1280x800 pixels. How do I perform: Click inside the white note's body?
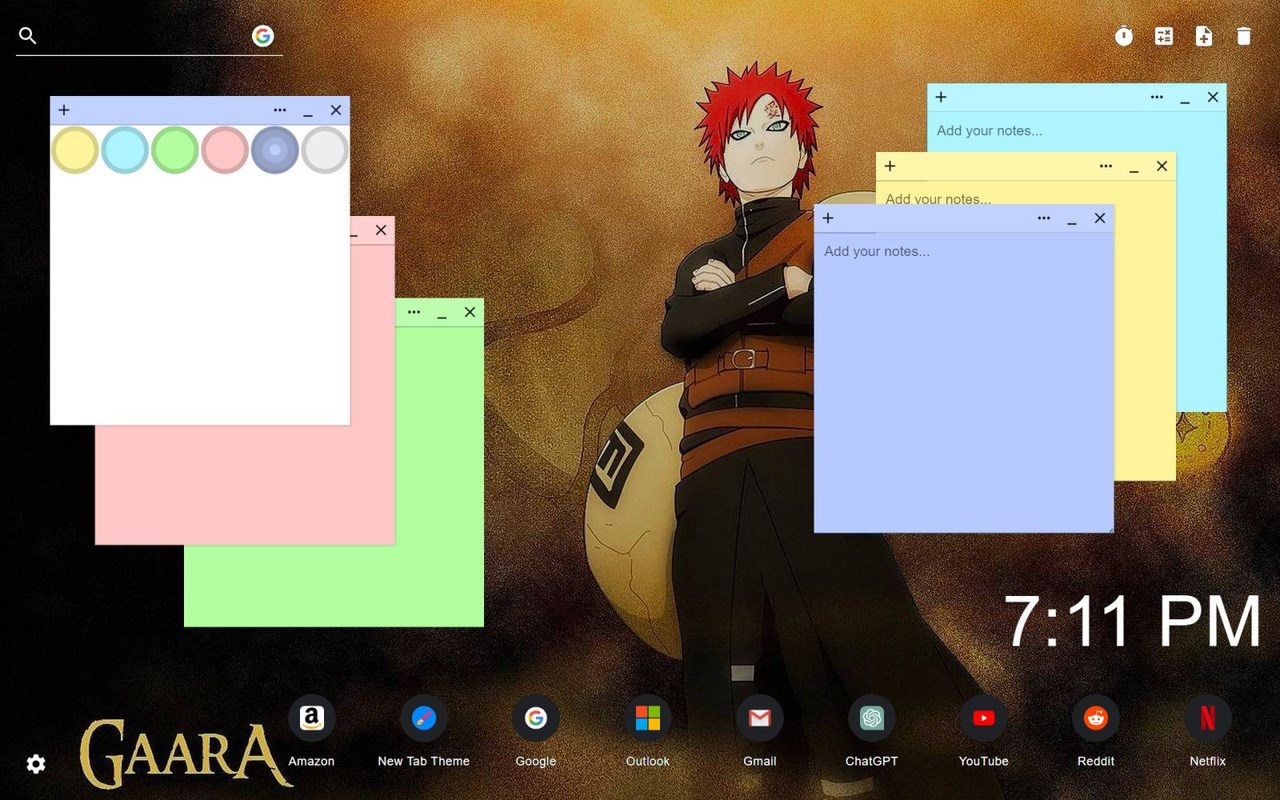pyautogui.click(x=200, y=300)
